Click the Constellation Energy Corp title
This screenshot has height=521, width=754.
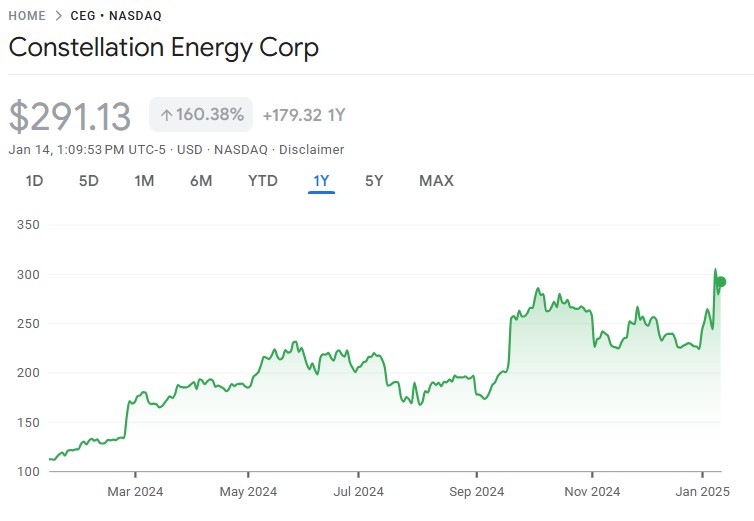click(x=163, y=47)
